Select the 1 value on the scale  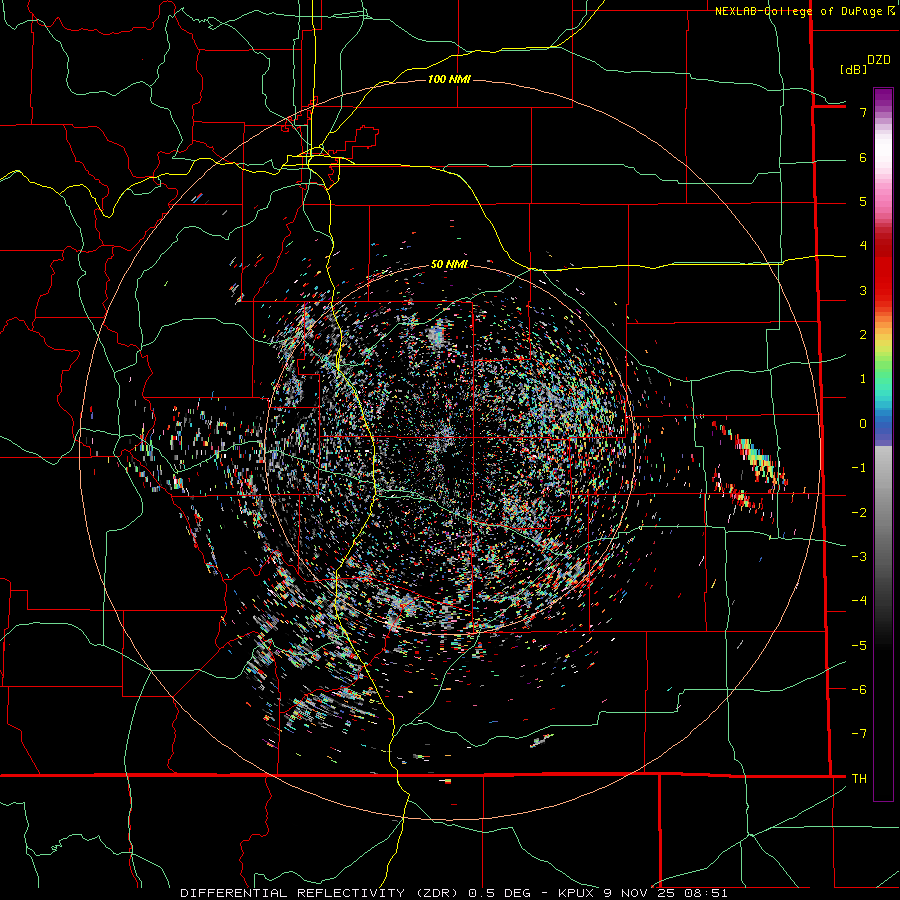pos(863,379)
